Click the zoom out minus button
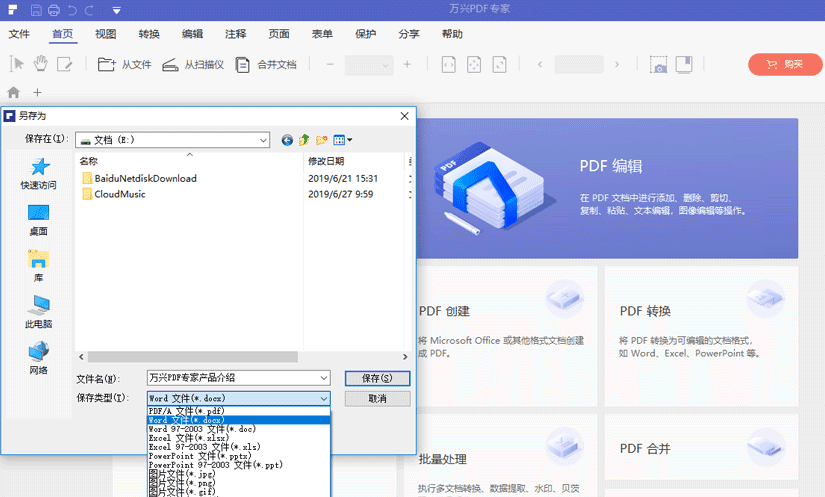825x497 pixels. [330, 65]
